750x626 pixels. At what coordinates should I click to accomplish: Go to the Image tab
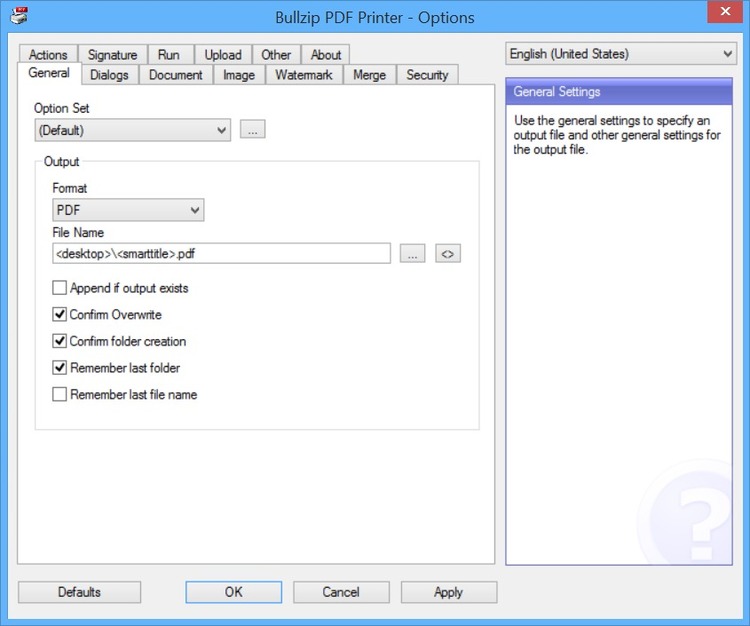(239, 75)
